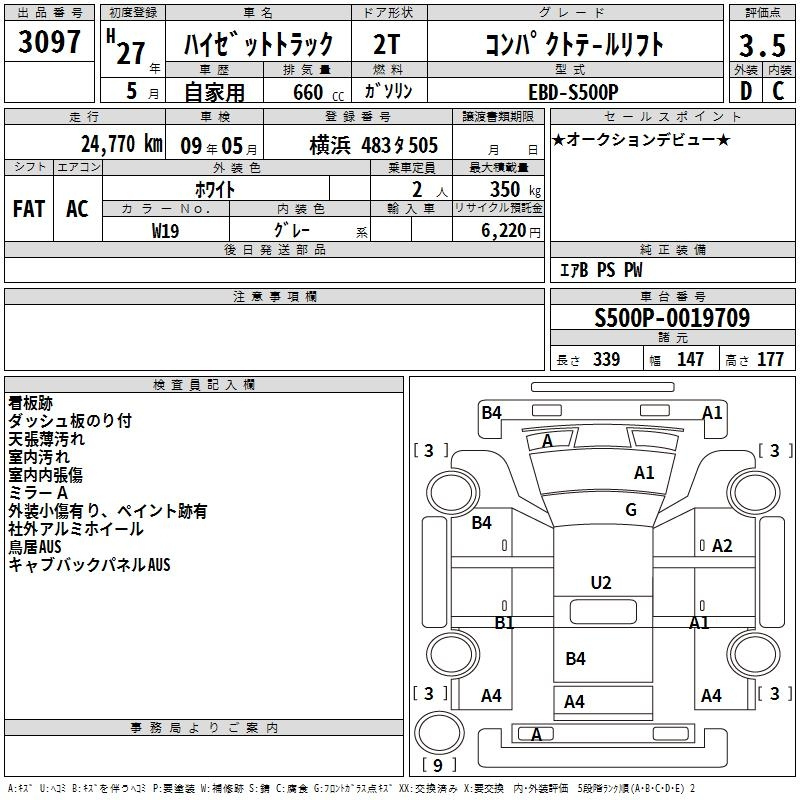Viewport: 800px width, 800px height.
Task: Click the interior grade letter C
Action: pyautogui.click(x=778, y=91)
